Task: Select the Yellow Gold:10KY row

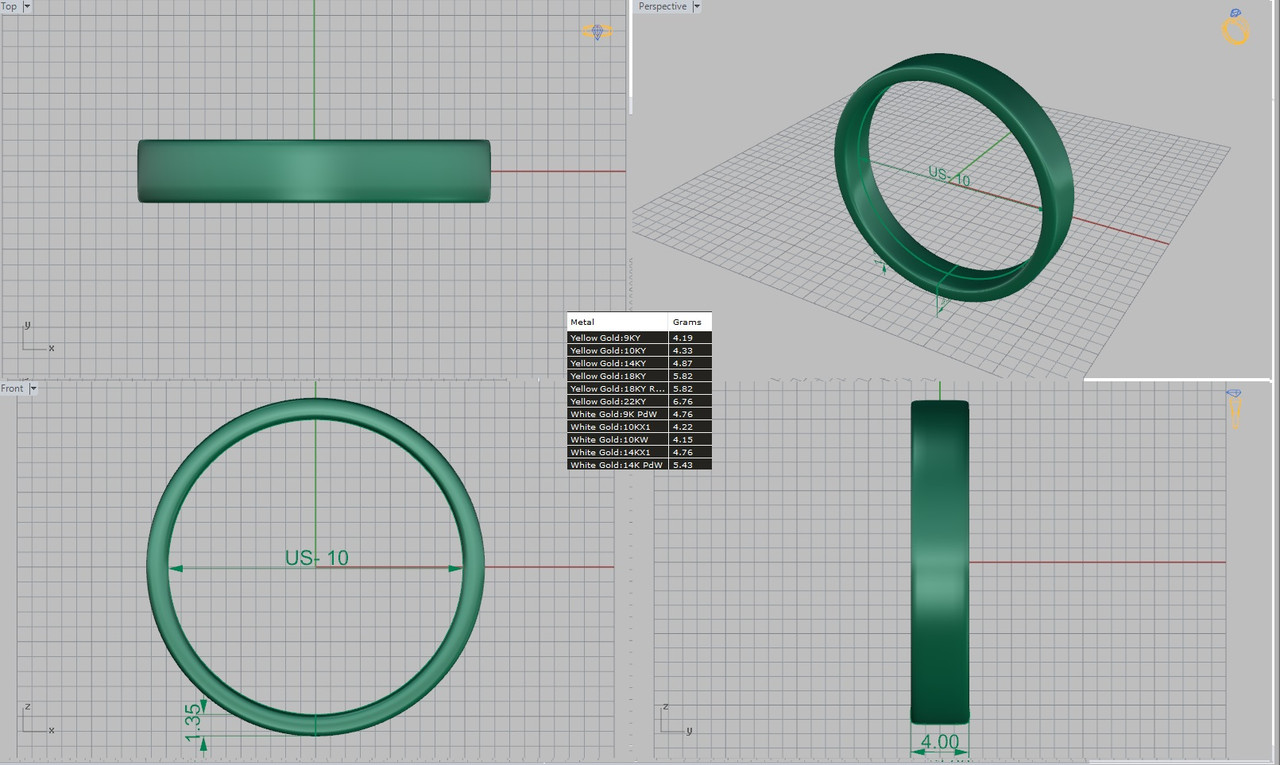Action: pyautogui.click(x=639, y=351)
